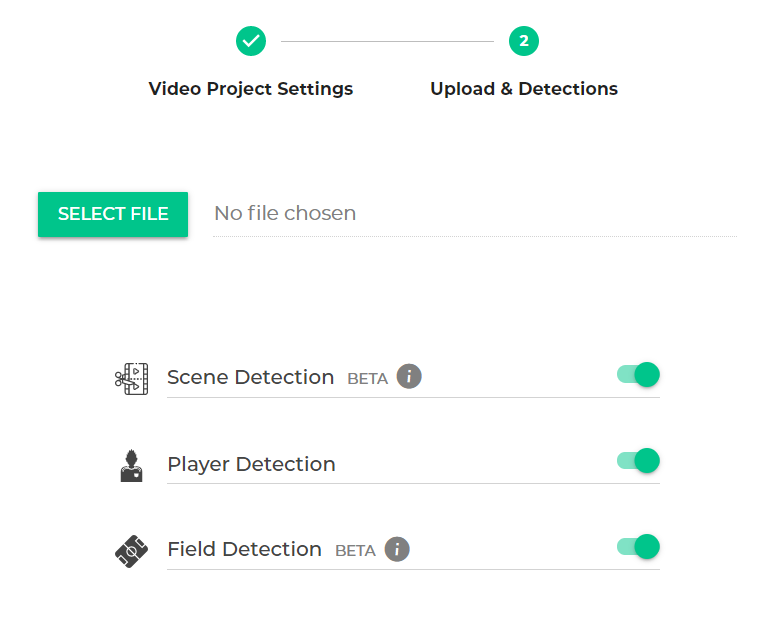
Task: Click the BETA badge beside Field Detection
Action: pyautogui.click(x=355, y=551)
